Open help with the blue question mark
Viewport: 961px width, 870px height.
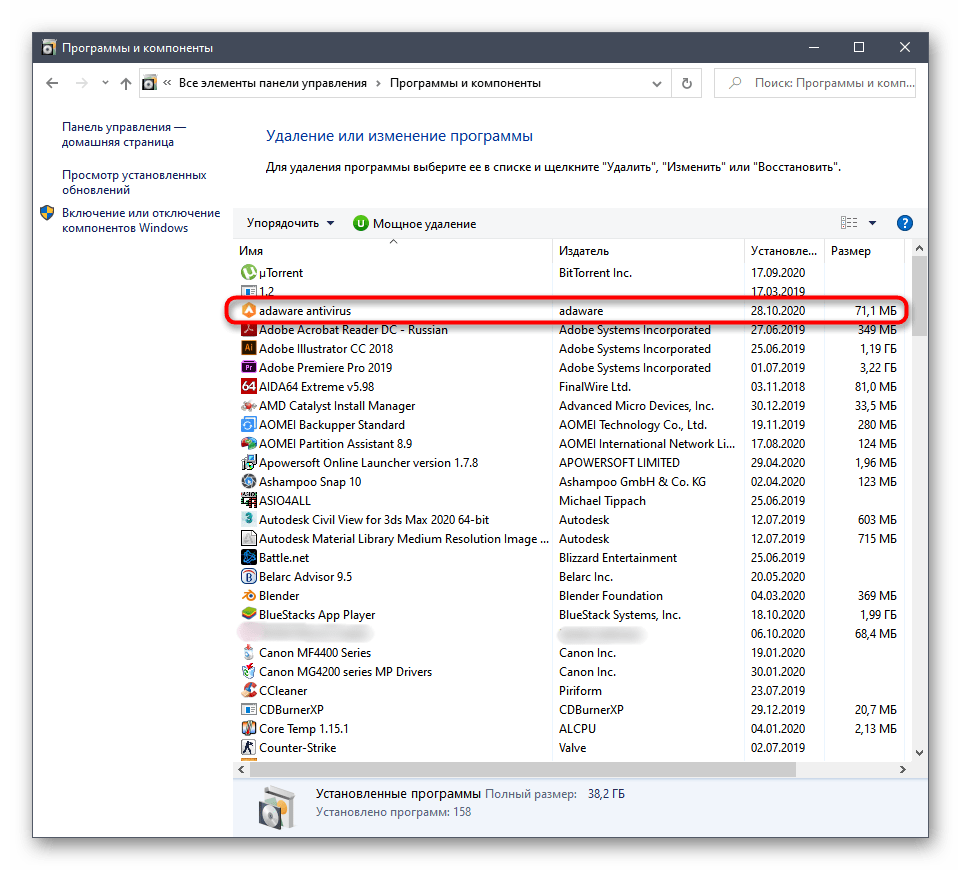pyautogui.click(x=905, y=223)
